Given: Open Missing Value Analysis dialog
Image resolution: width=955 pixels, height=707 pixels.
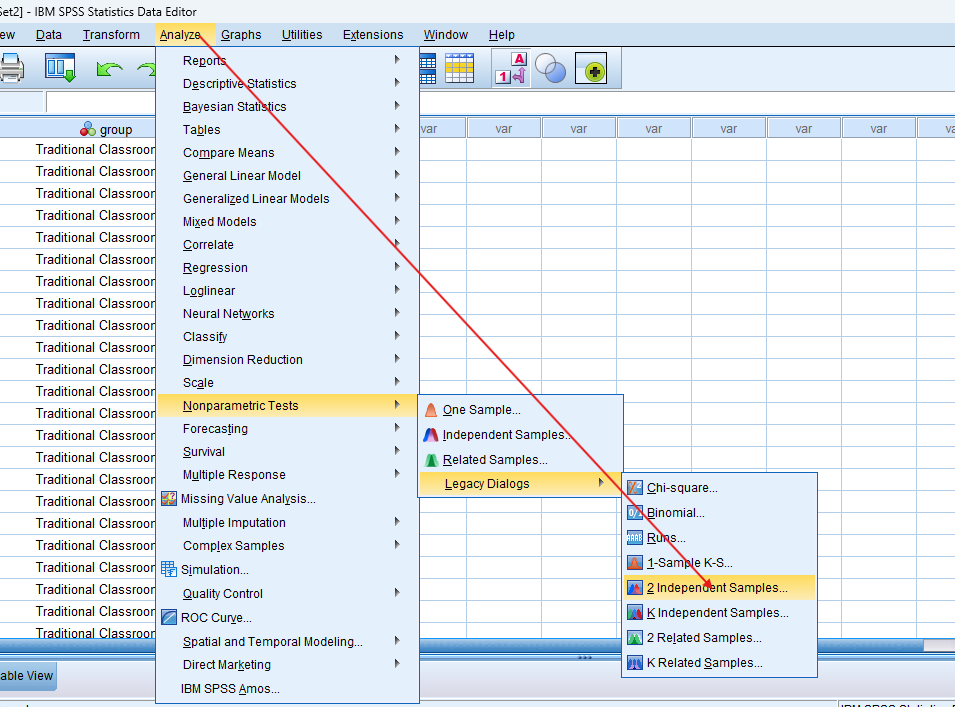Looking at the screenshot, I should [247, 499].
